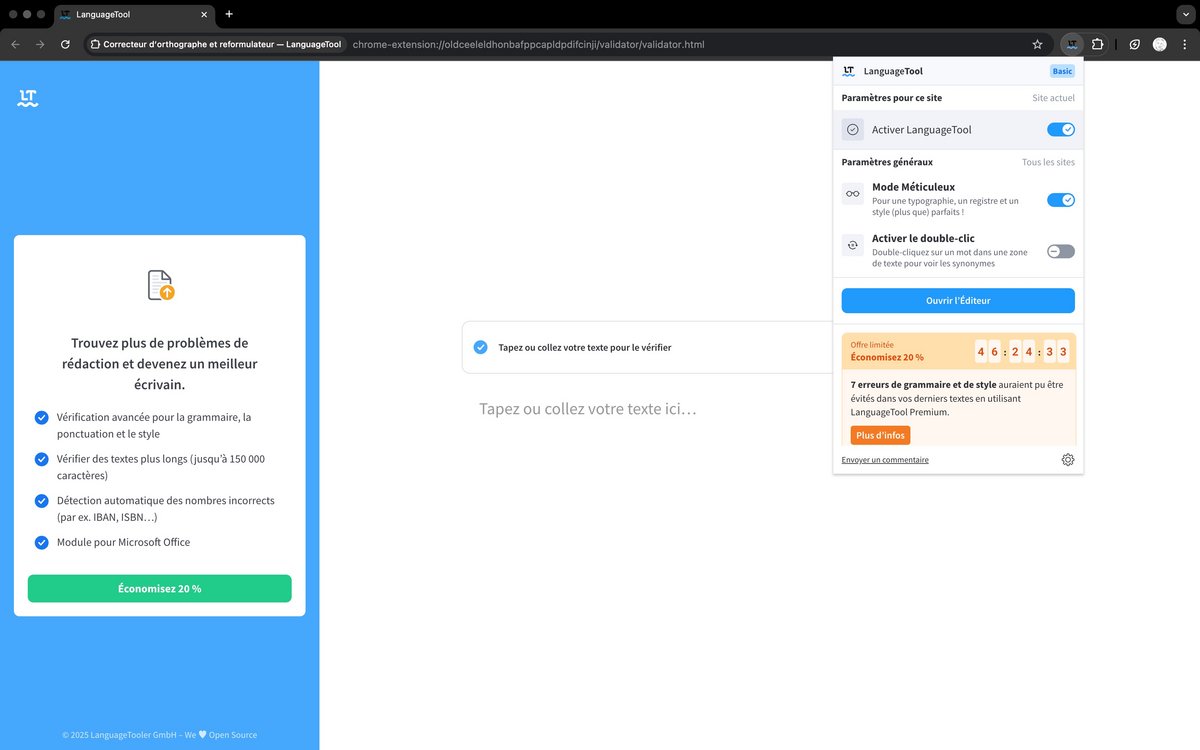The width and height of the screenshot is (1200, 750).
Task: Click the Économisez 20 % green button
Action: pos(160,588)
